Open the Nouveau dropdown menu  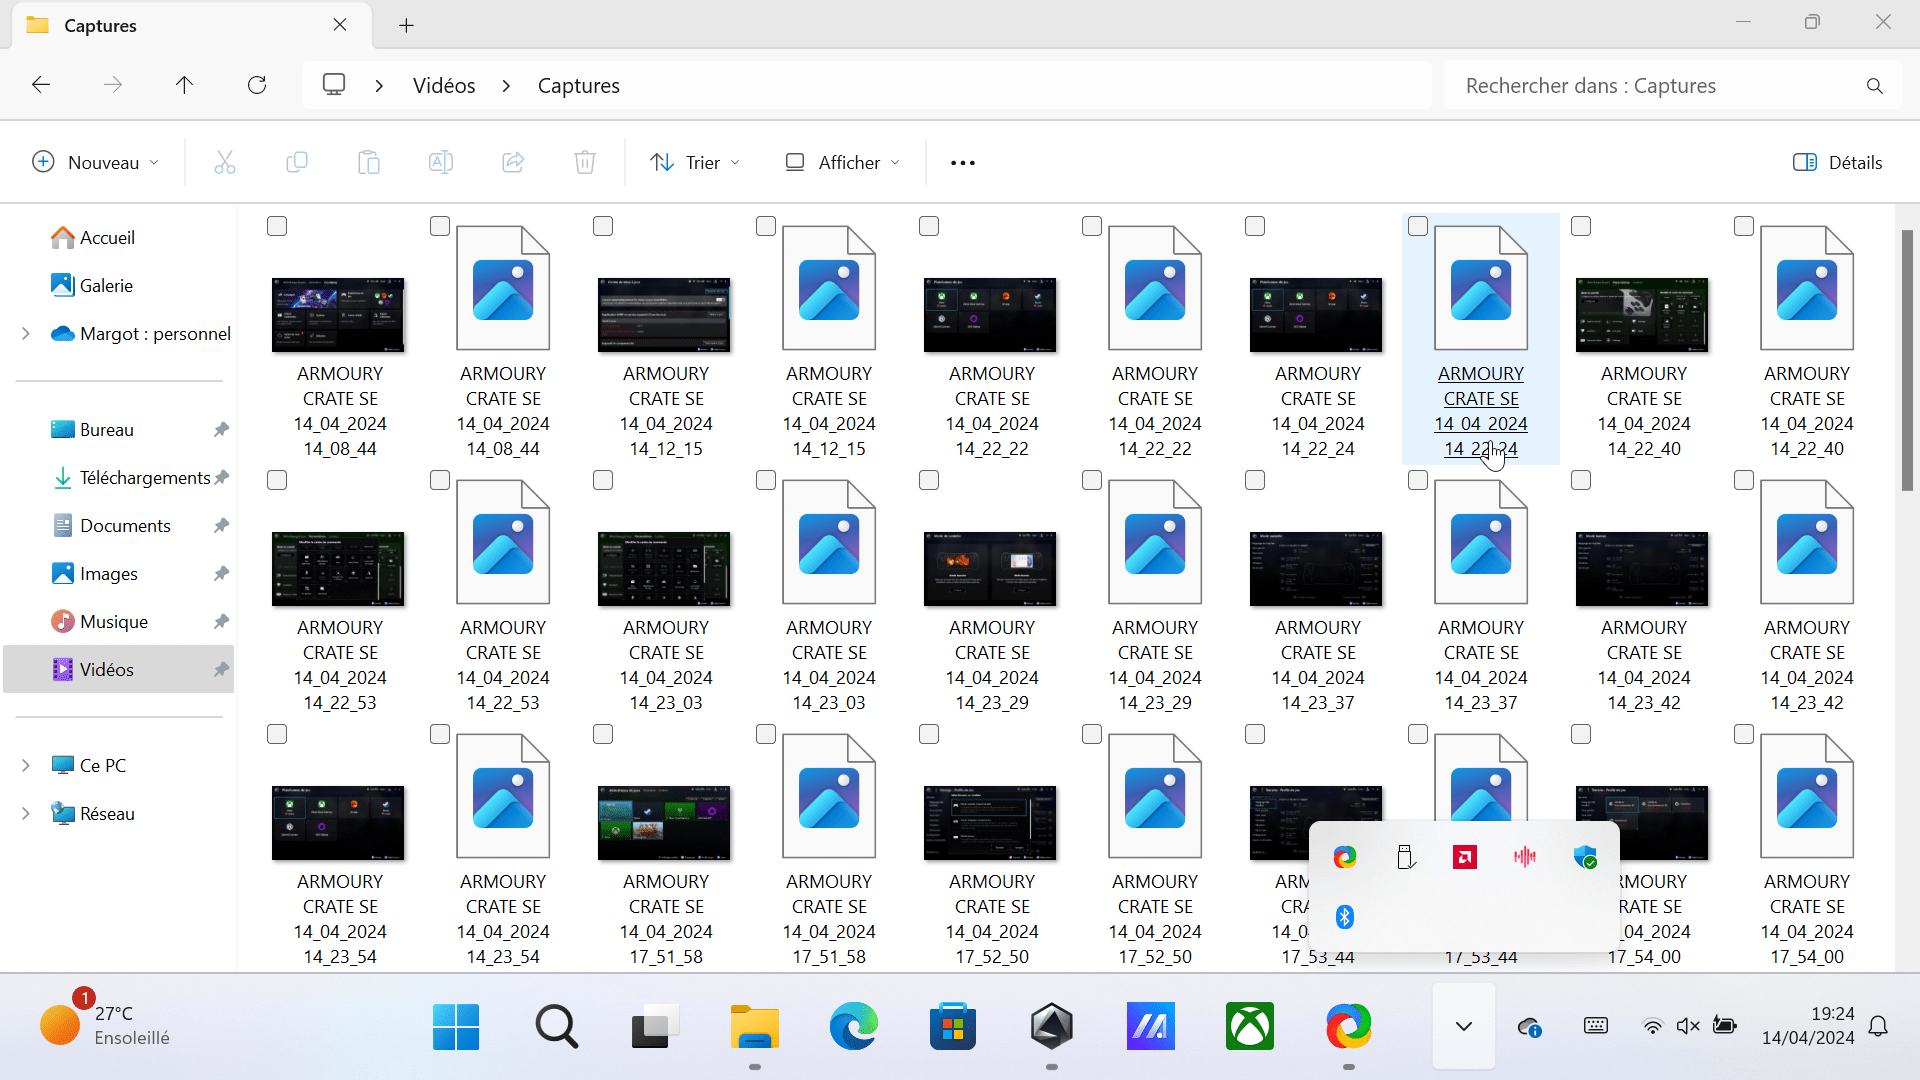pos(96,162)
